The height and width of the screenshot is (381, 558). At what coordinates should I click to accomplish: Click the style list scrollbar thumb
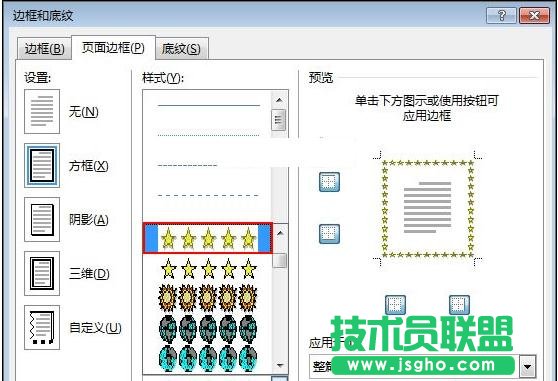pyautogui.click(x=279, y=120)
